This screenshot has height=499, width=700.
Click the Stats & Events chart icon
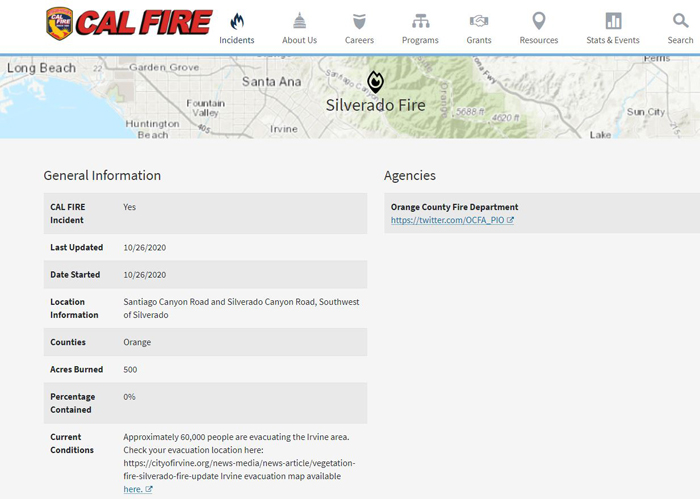(613, 21)
